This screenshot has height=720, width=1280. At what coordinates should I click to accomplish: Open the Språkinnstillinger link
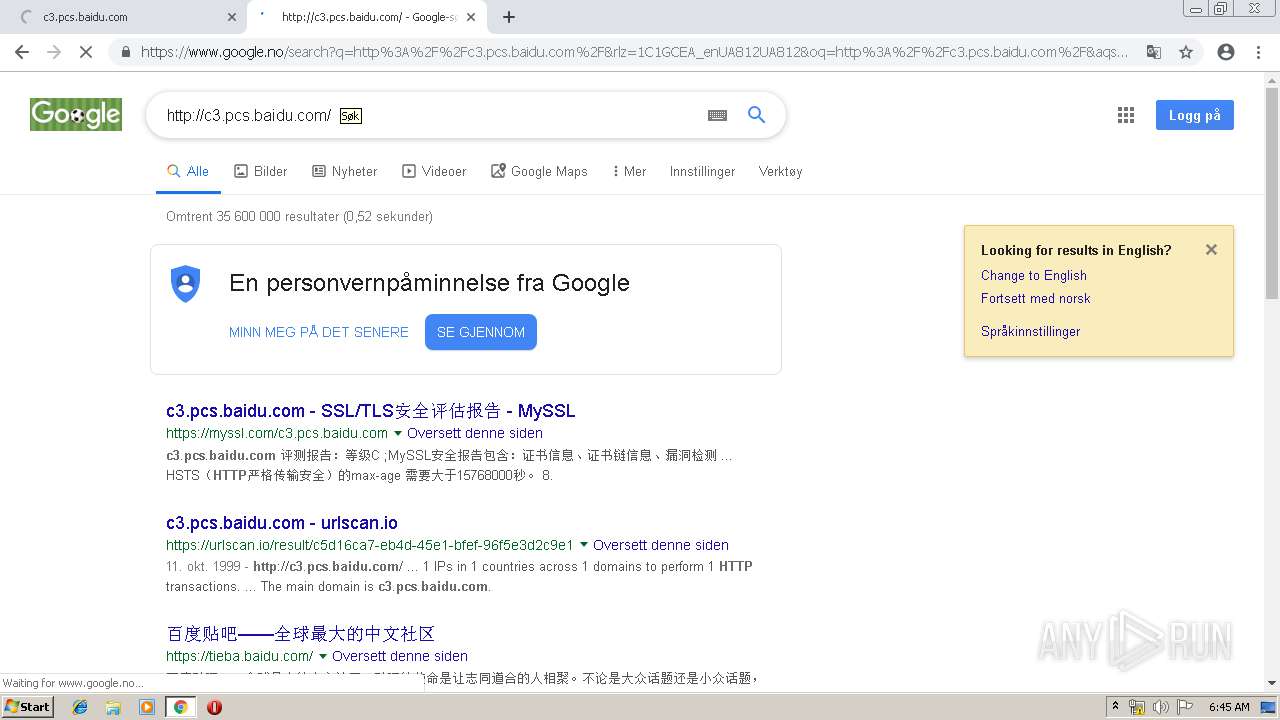point(1031,331)
